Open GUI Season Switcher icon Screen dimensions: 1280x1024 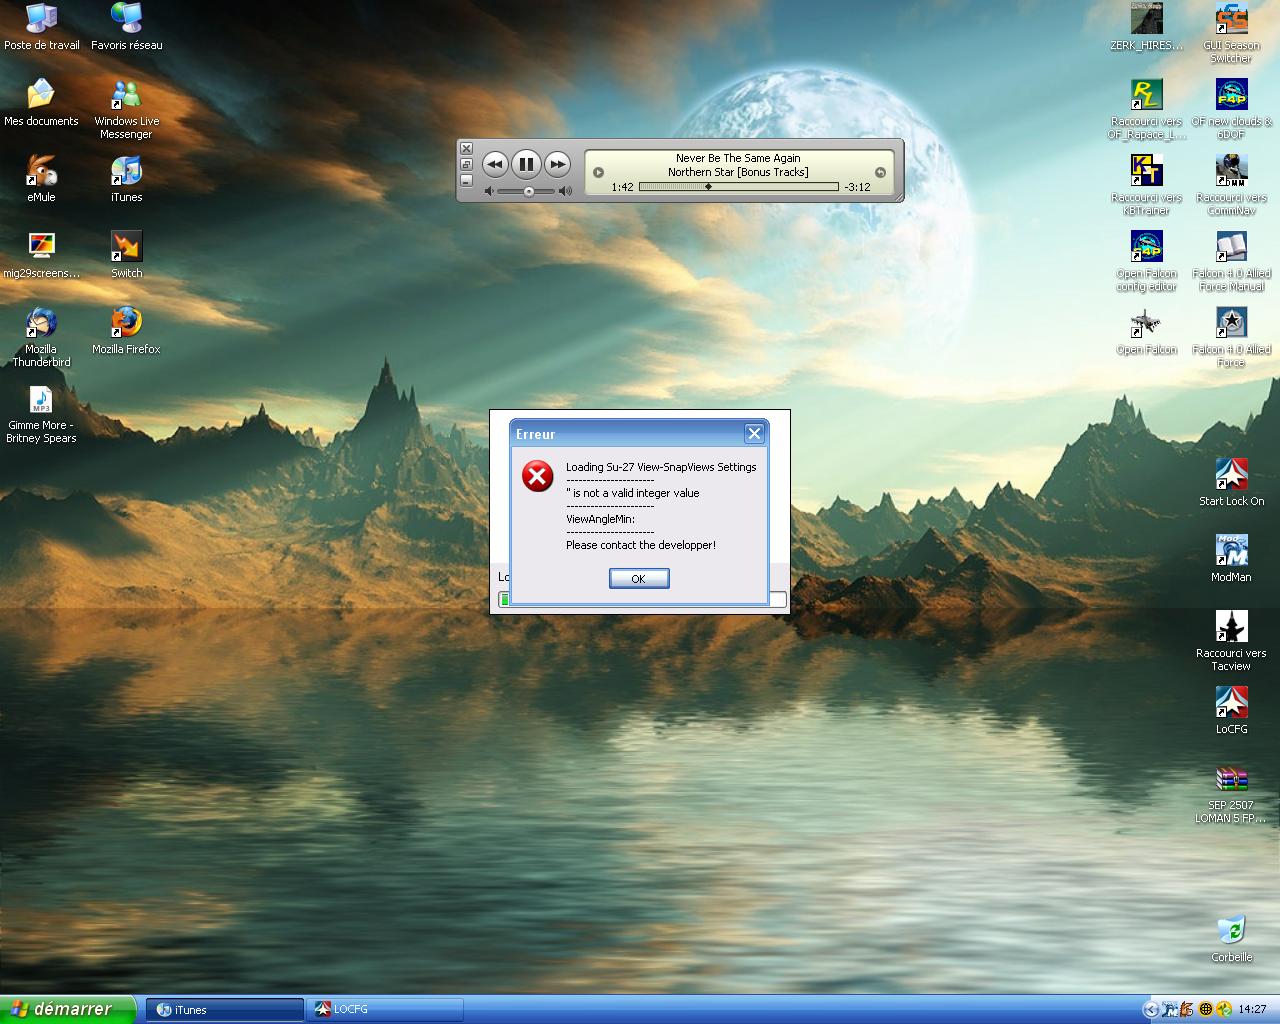click(x=1231, y=20)
